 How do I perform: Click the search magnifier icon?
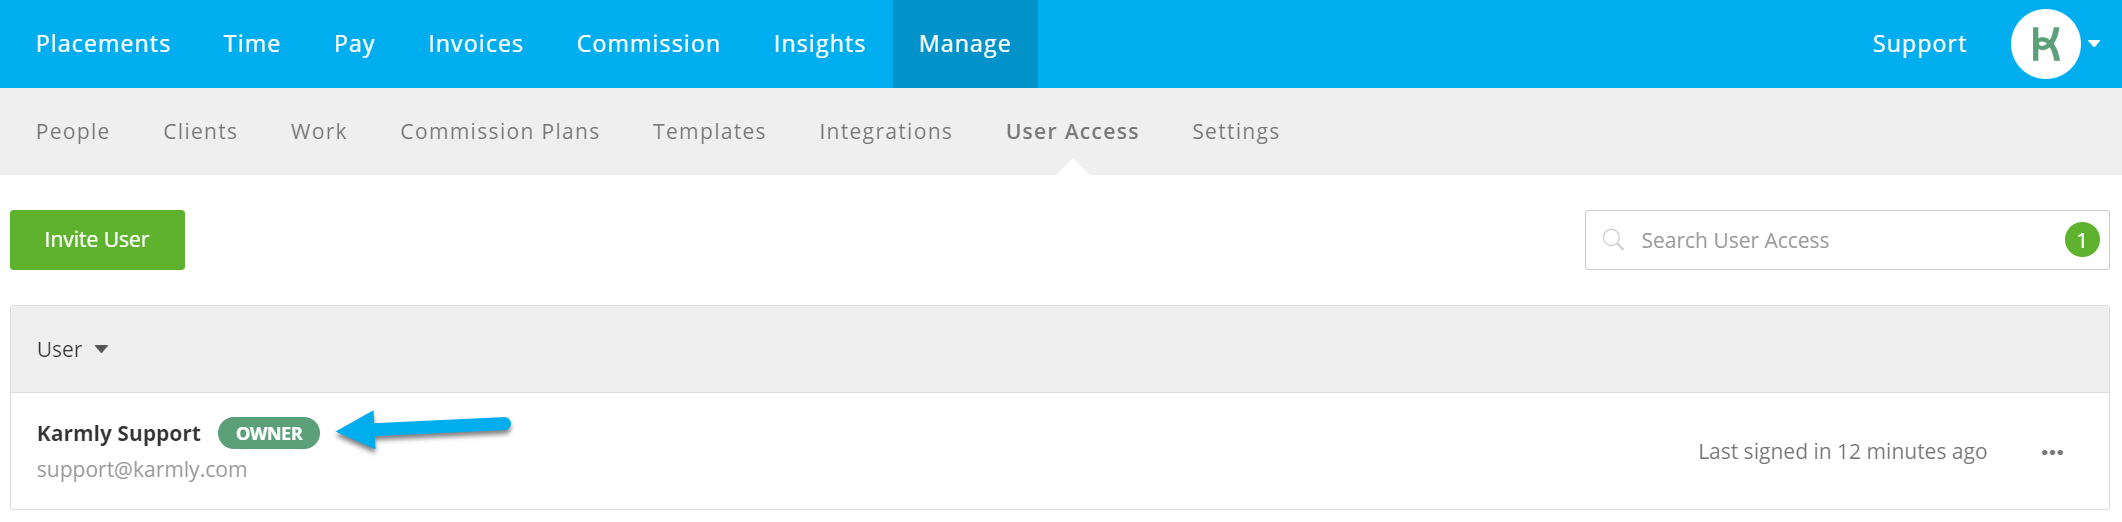[1612, 240]
